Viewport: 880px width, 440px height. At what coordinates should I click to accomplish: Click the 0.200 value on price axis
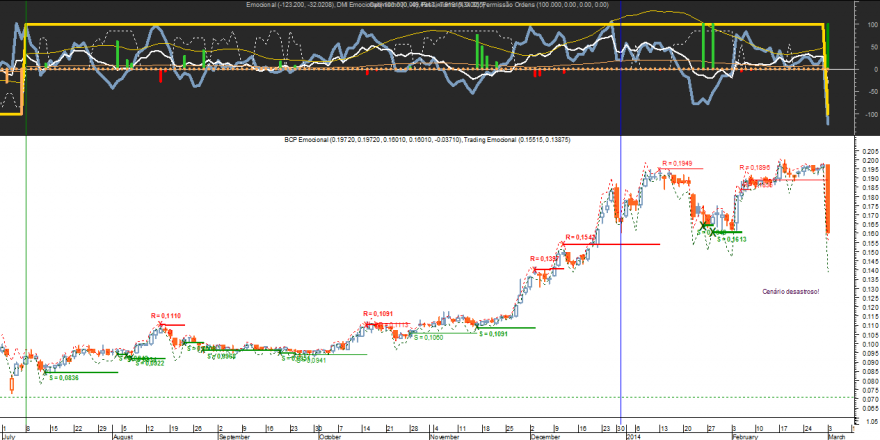click(x=867, y=160)
